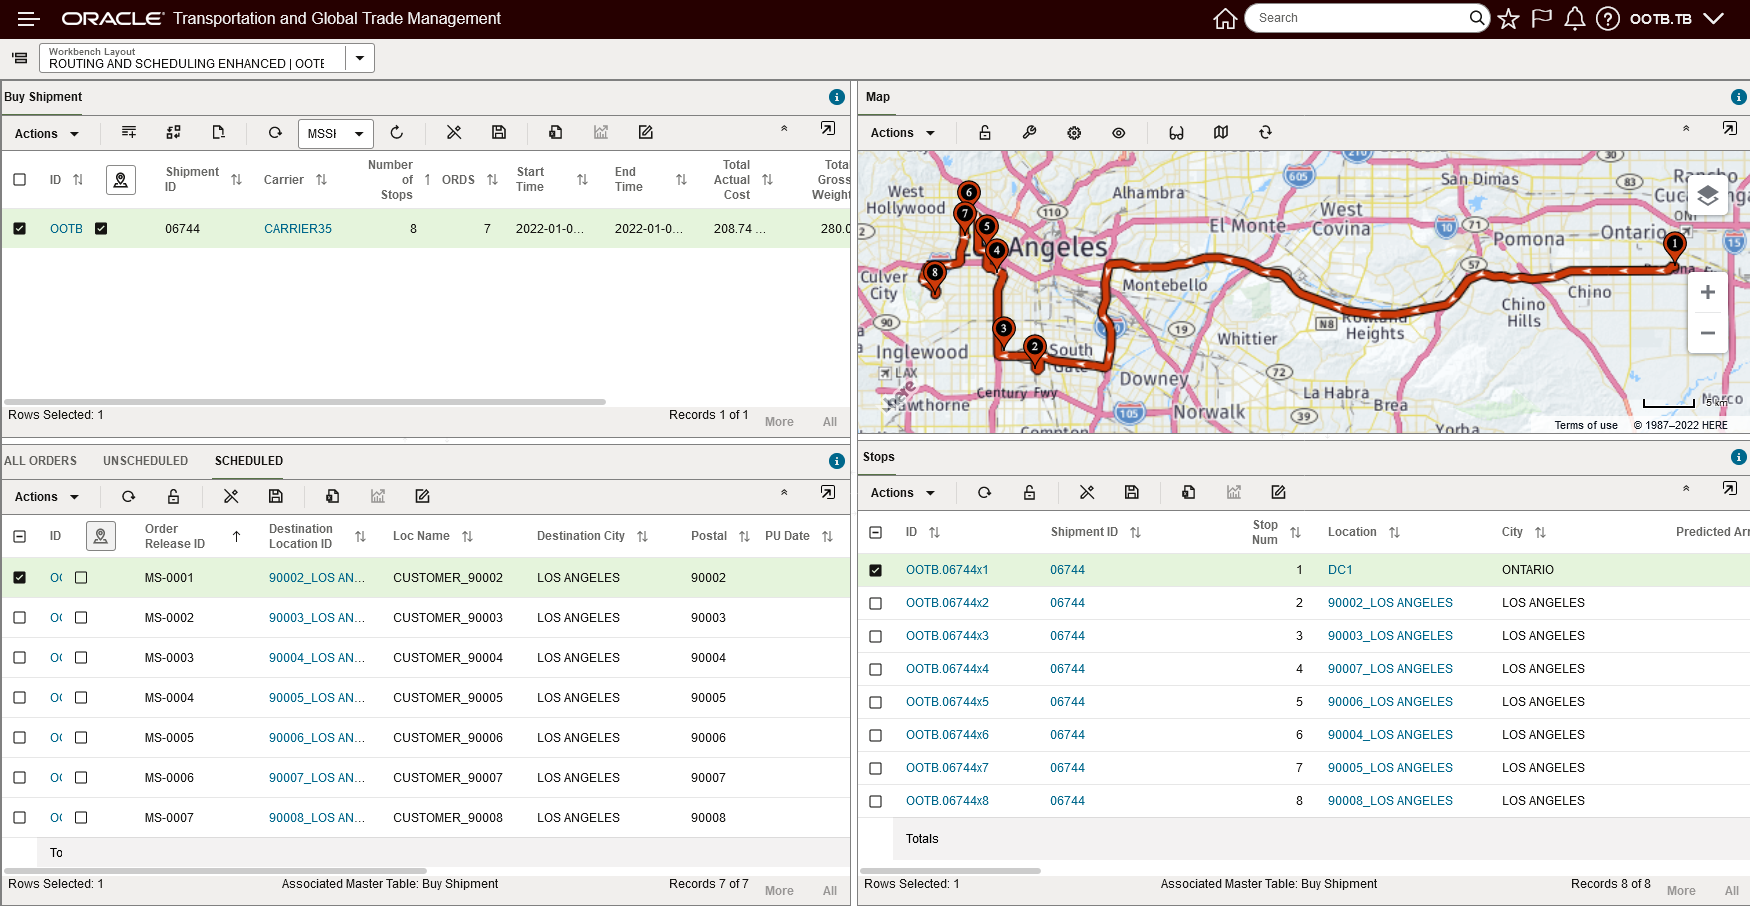Check the row checkbox for order MS-0003

point(19,658)
